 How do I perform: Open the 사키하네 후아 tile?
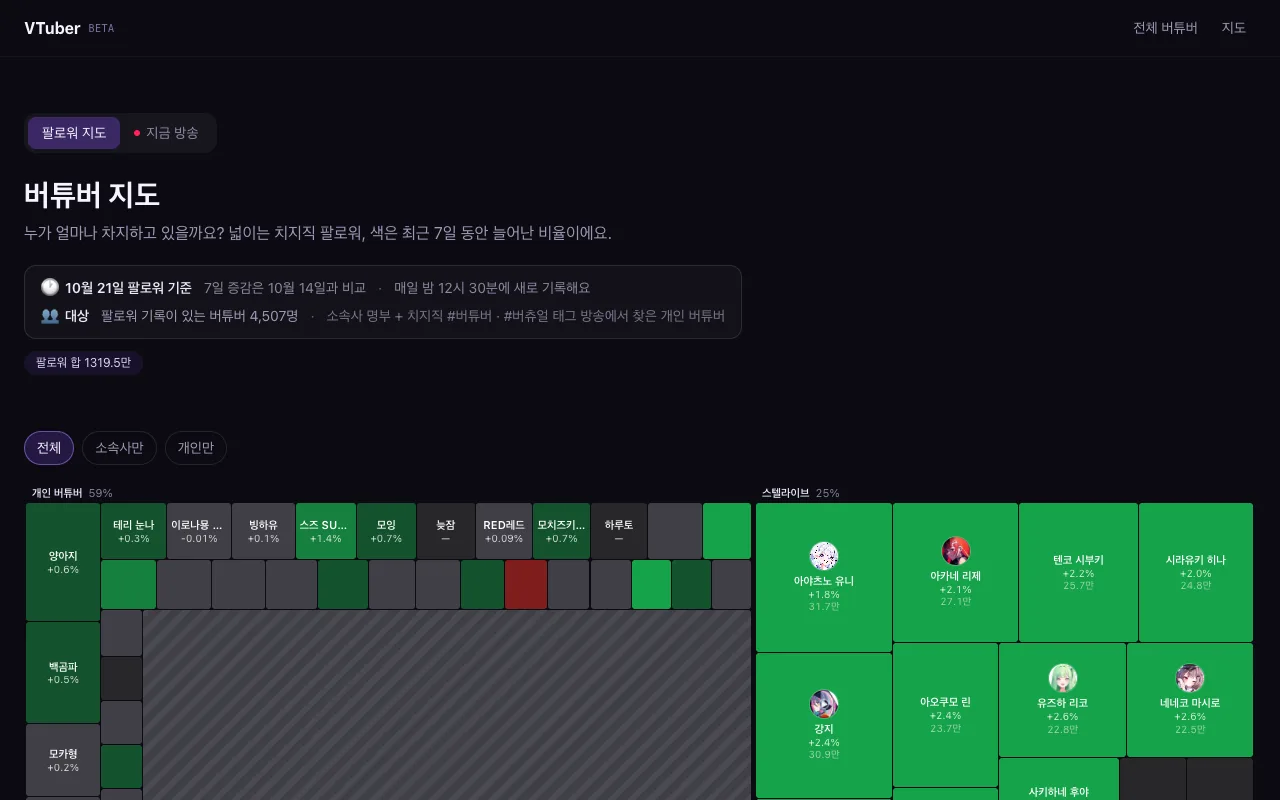(1059, 779)
